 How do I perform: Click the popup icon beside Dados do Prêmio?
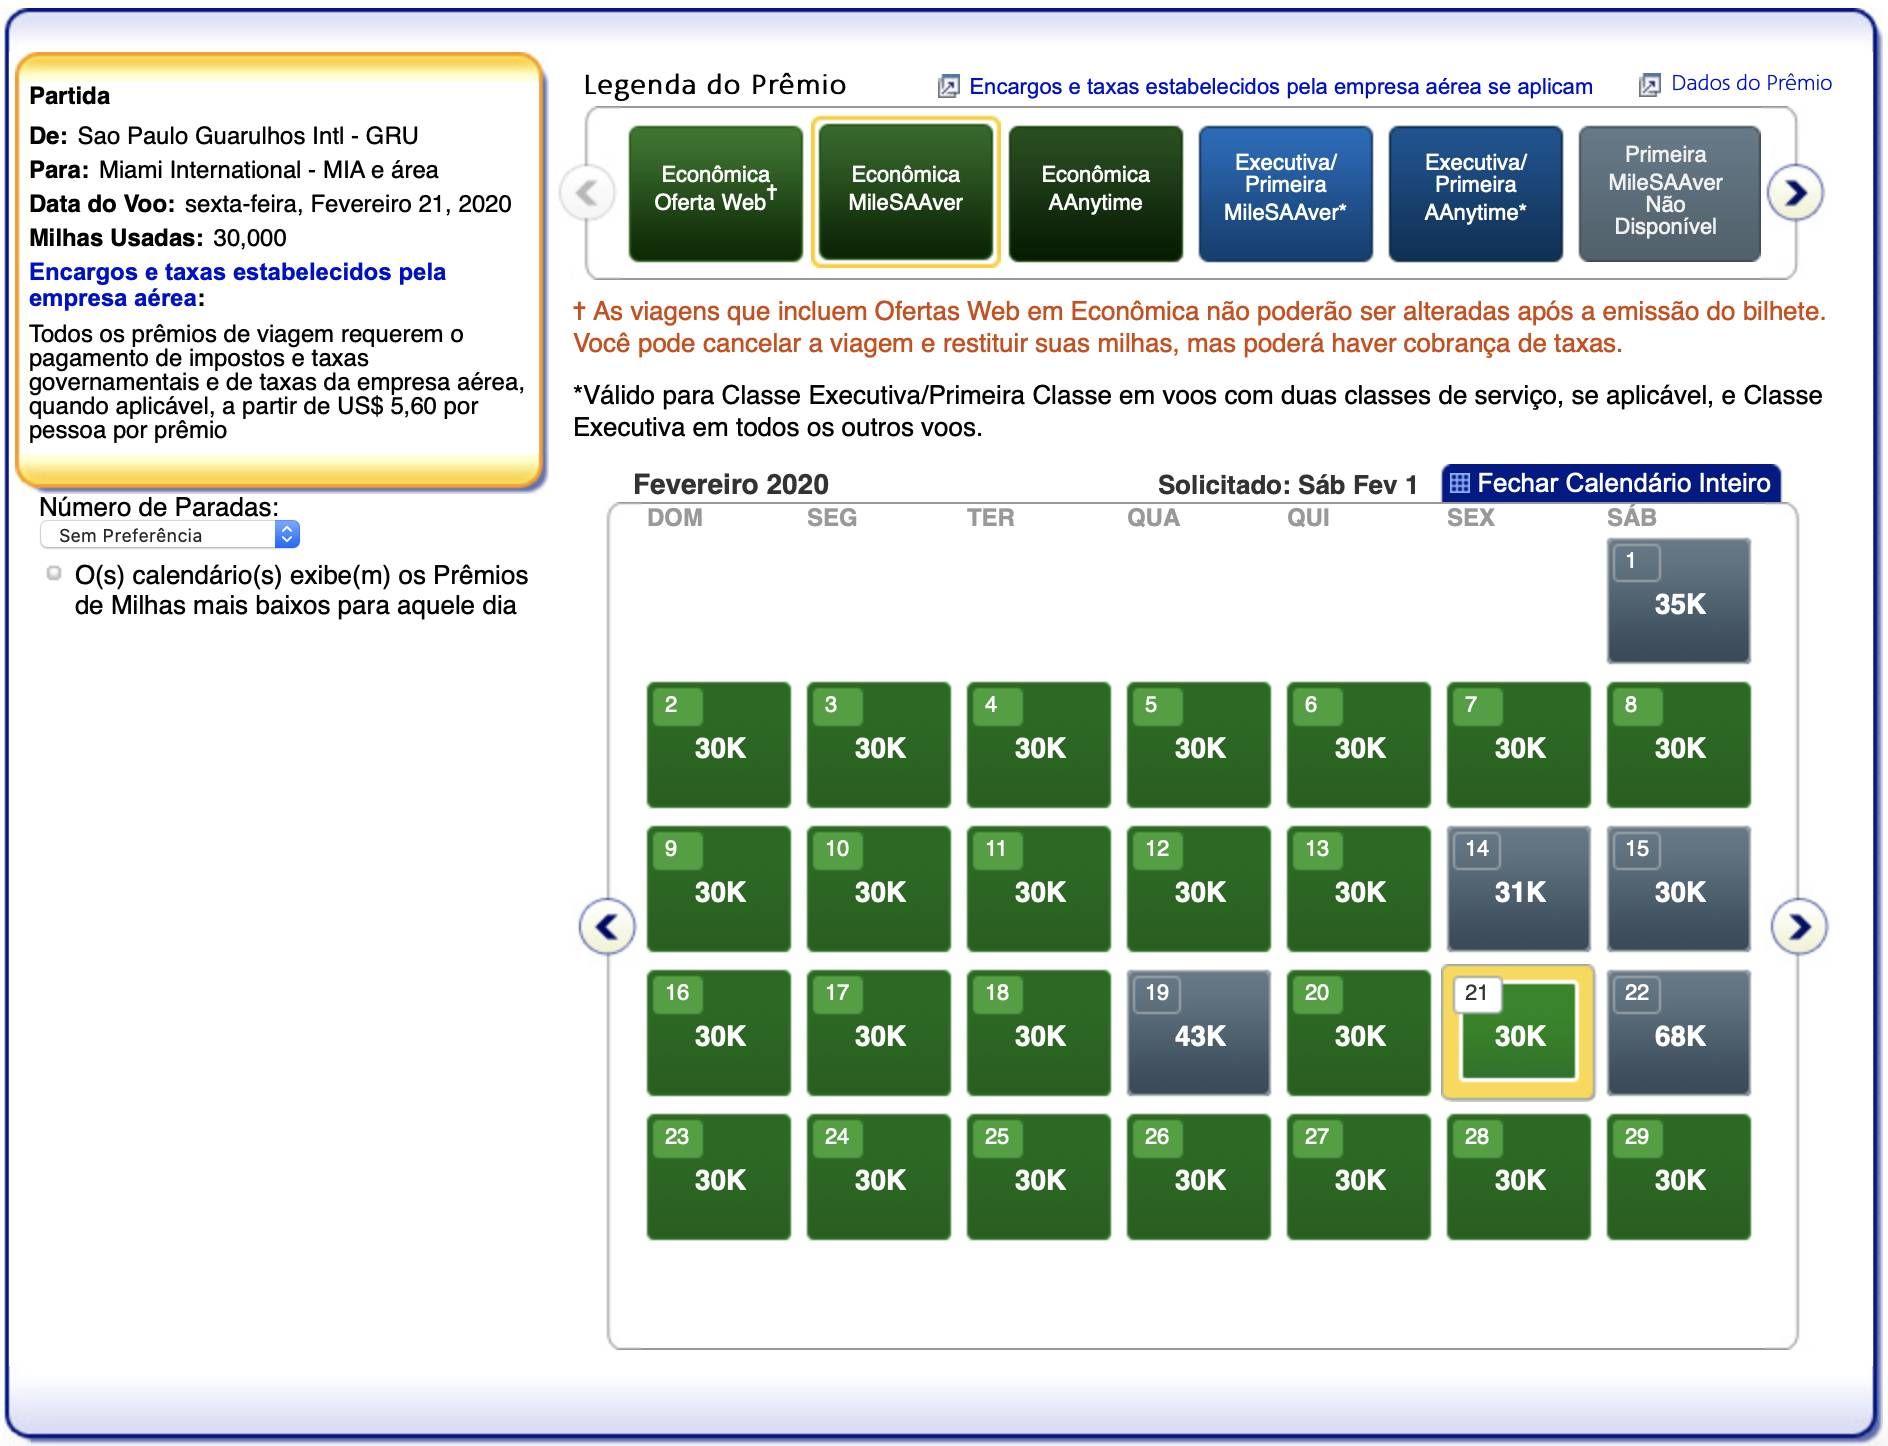(1649, 85)
